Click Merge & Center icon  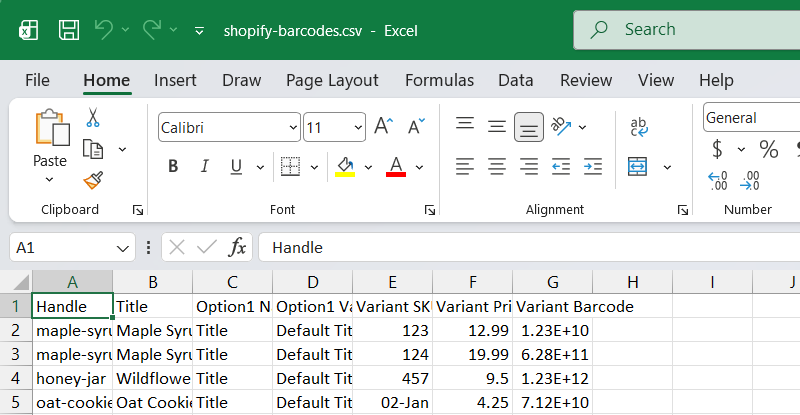pyautogui.click(x=638, y=166)
